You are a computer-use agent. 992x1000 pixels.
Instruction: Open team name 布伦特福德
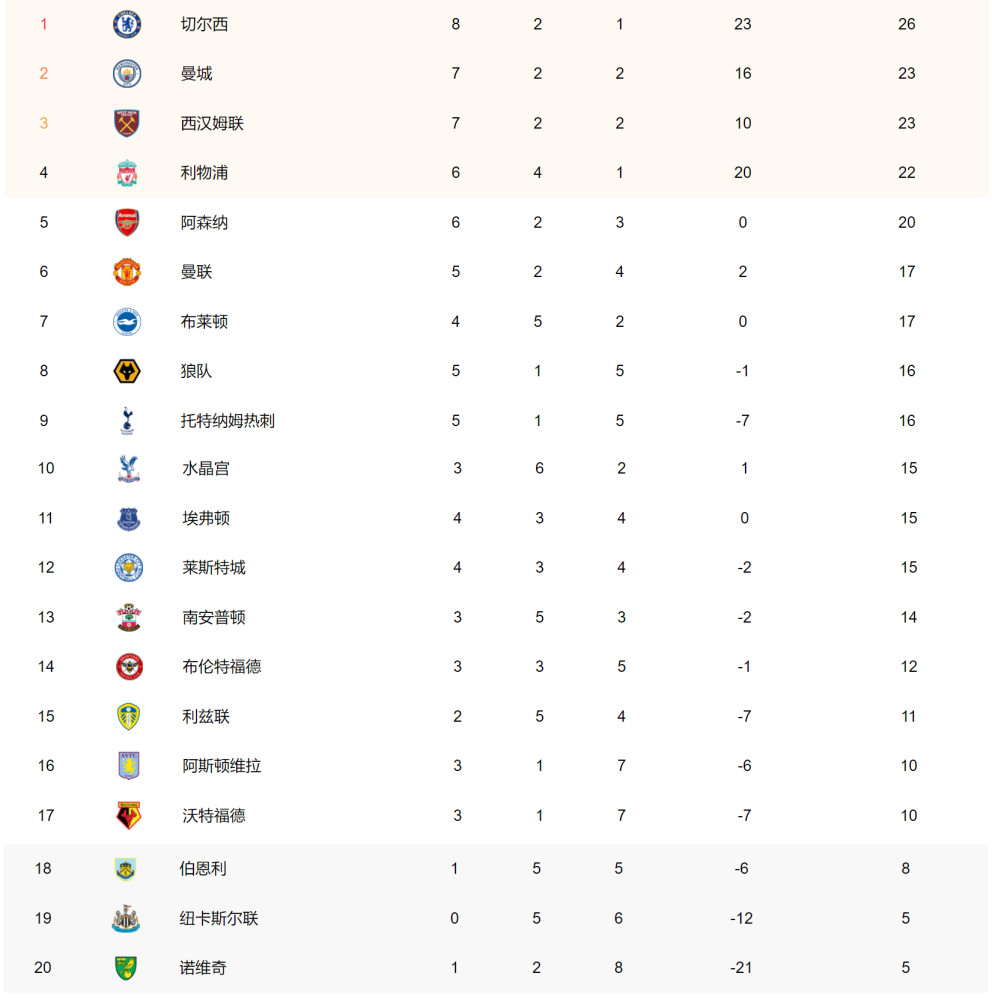[x=222, y=667]
